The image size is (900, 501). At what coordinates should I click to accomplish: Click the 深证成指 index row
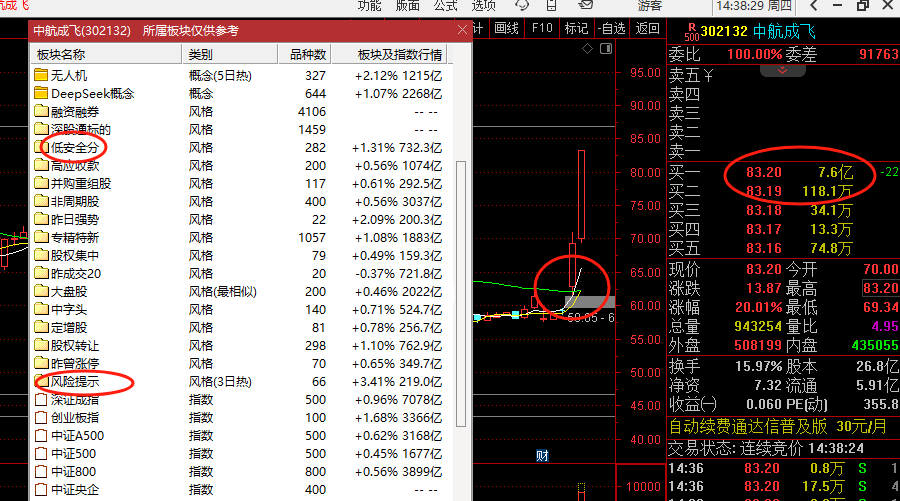(240, 399)
